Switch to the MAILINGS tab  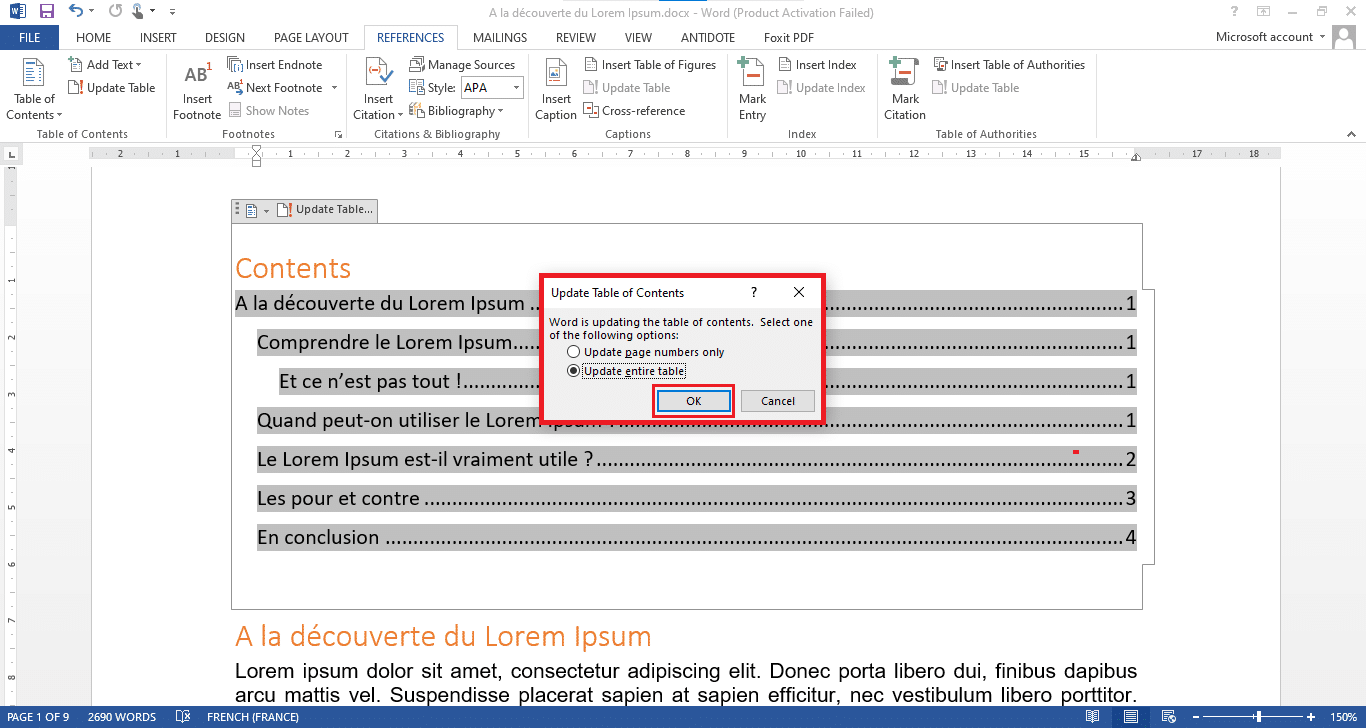(500, 38)
